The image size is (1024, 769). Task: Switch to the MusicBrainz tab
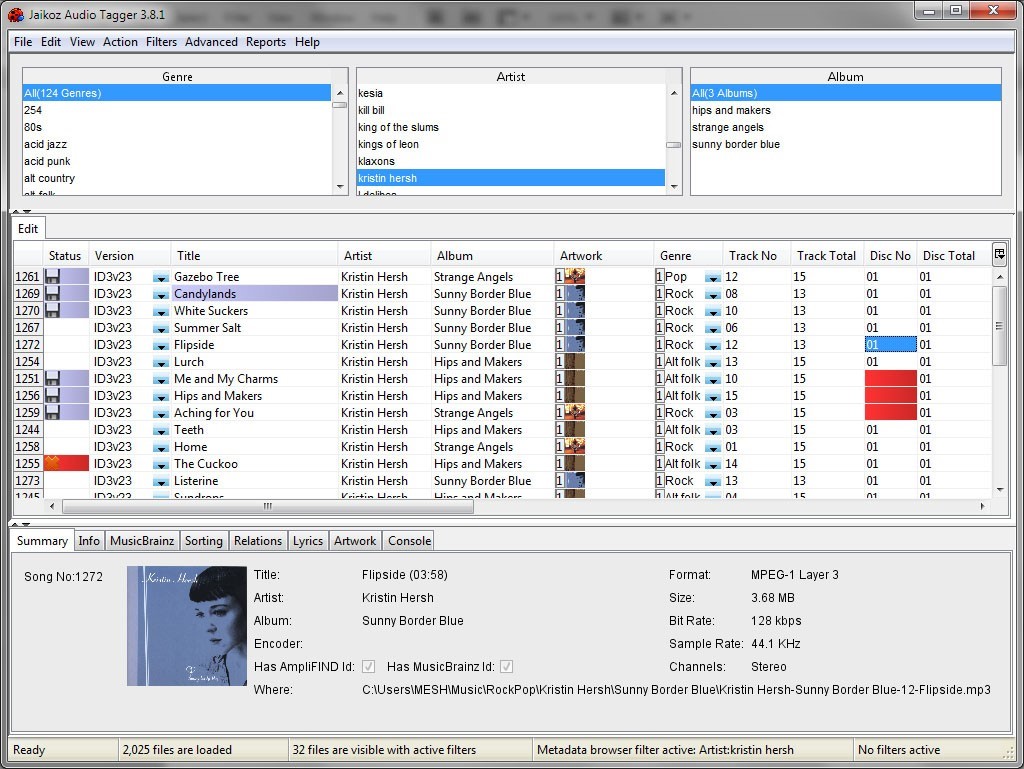[x=142, y=541]
